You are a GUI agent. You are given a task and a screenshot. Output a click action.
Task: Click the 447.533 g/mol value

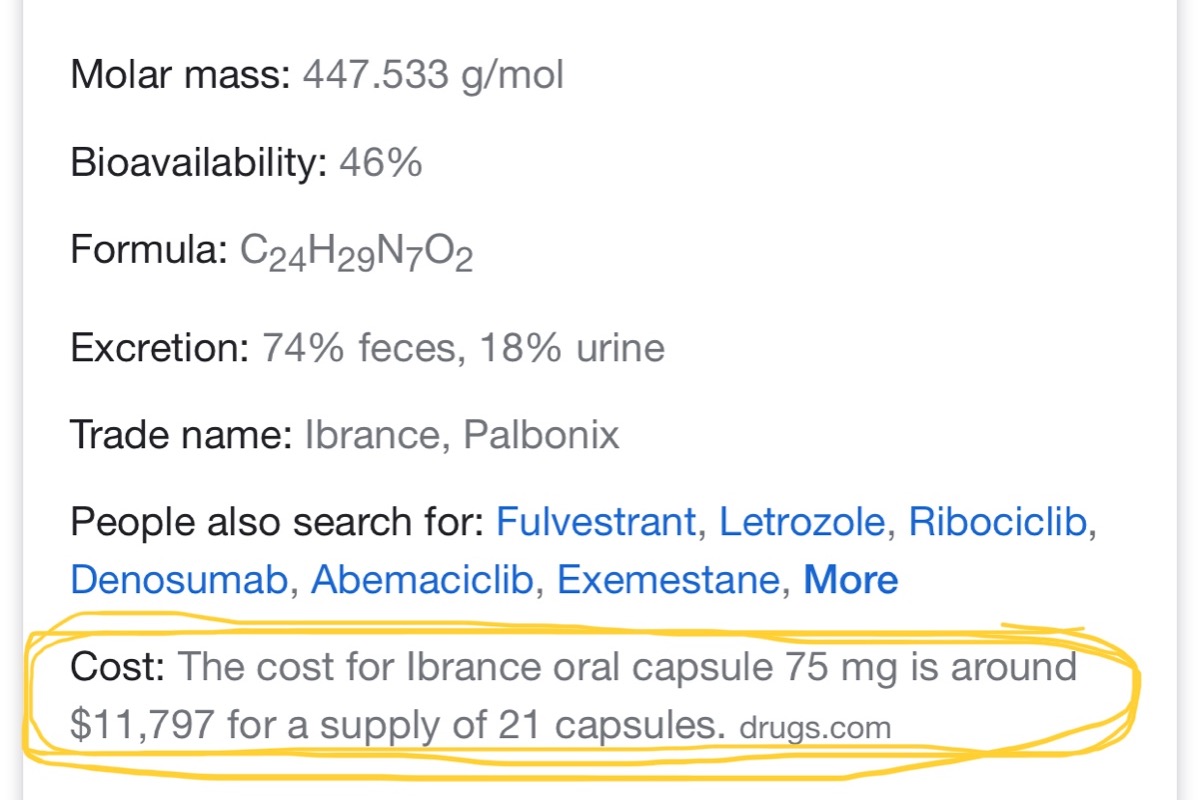coord(433,75)
